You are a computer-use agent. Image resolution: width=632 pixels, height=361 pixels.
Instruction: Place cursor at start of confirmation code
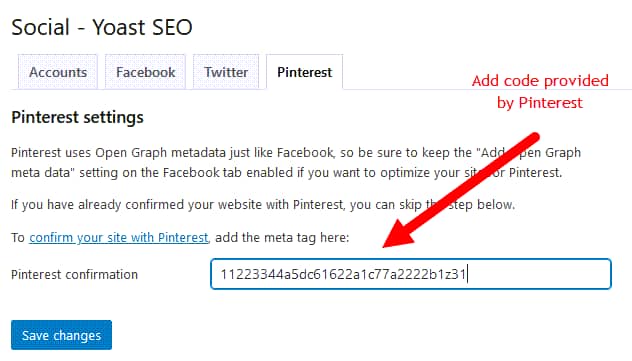[x=221, y=274]
